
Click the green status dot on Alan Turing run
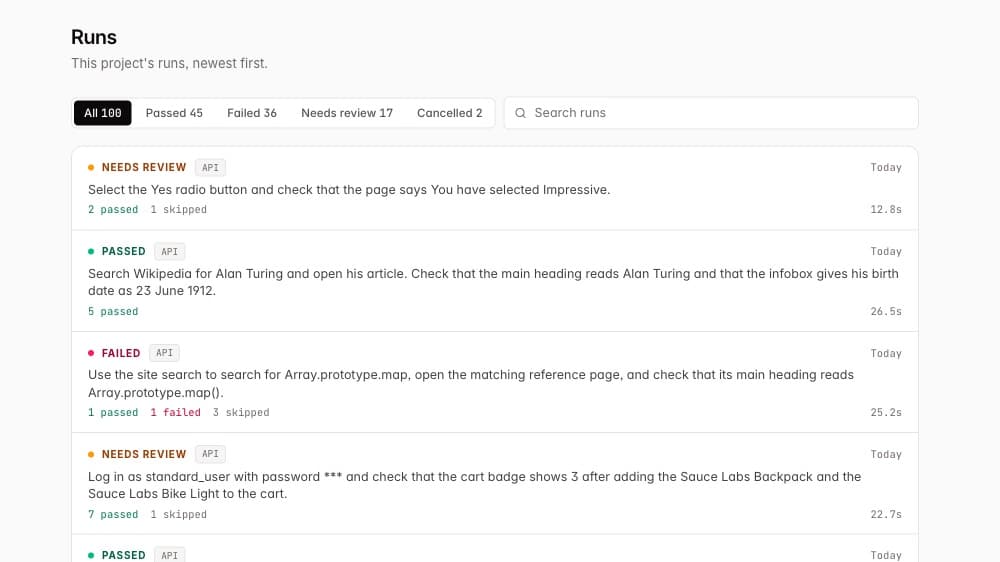pos(91,251)
